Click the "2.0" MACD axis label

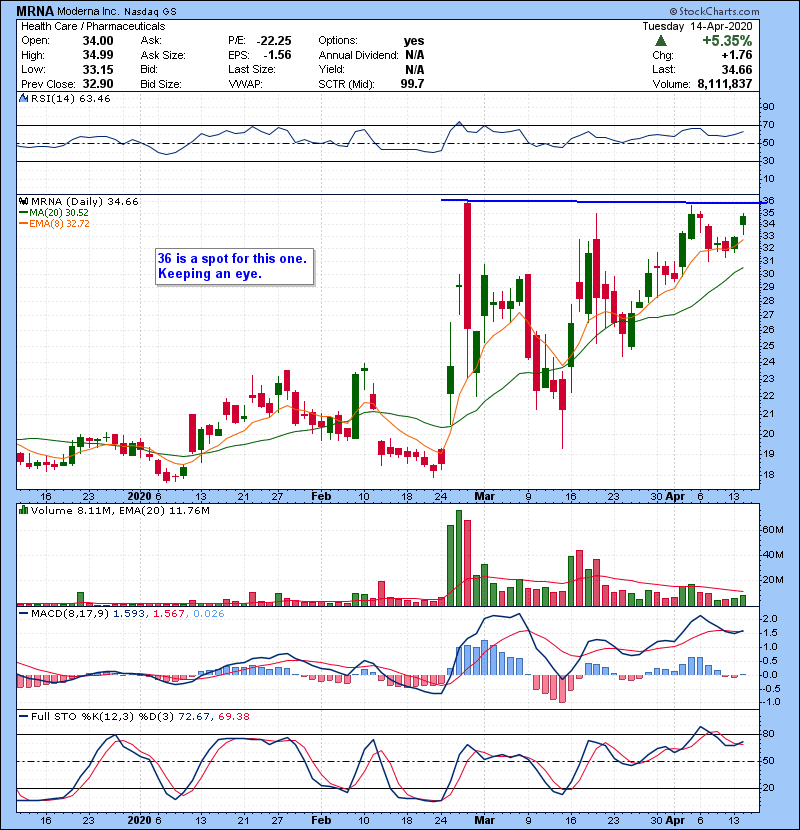[770, 618]
